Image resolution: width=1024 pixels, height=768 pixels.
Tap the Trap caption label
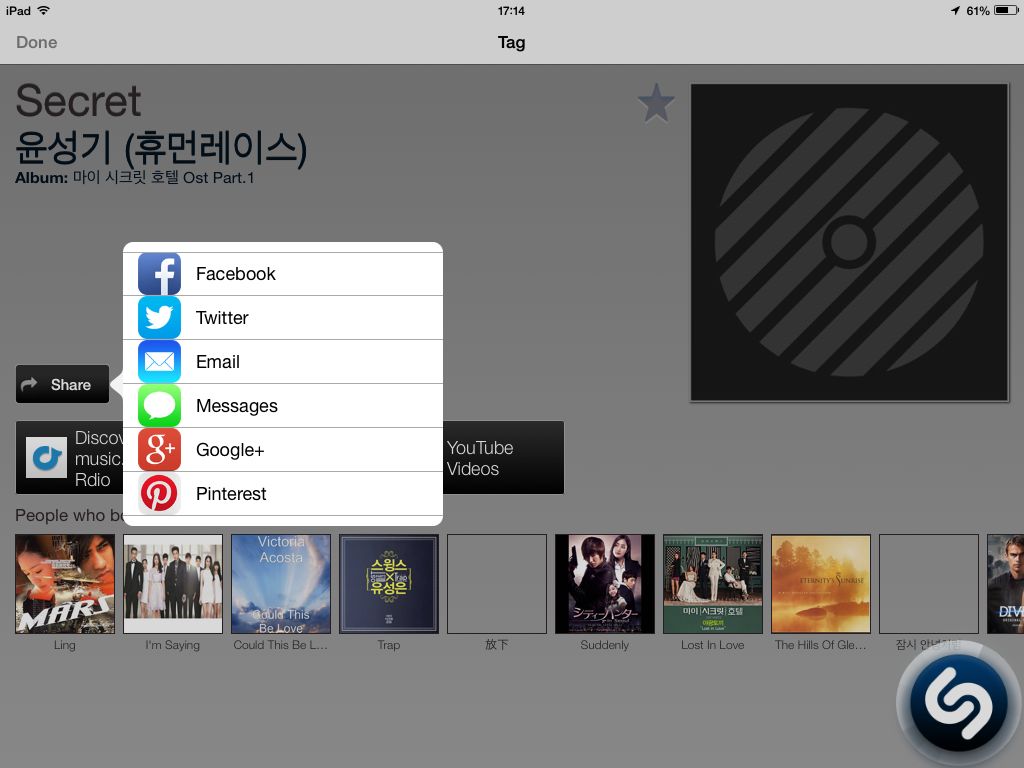tap(389, 645)
